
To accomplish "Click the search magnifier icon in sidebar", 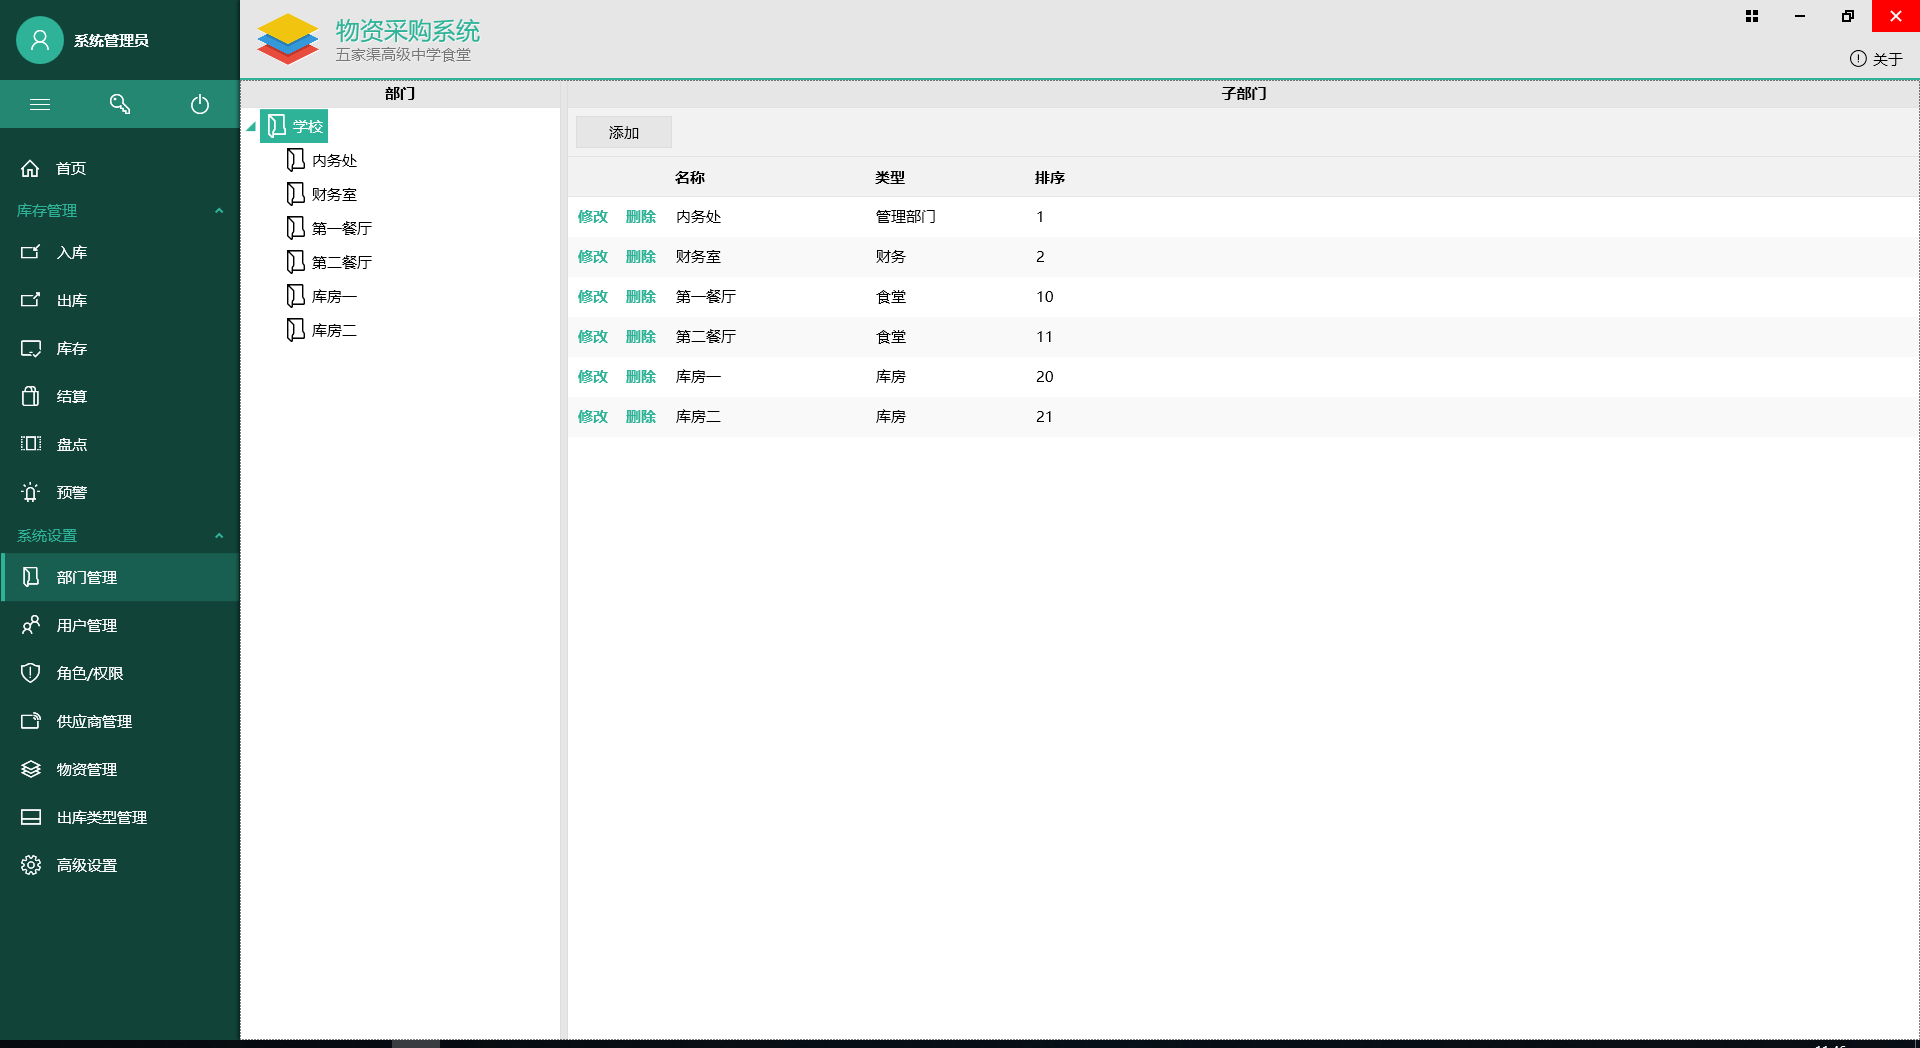I will [120, 104].
